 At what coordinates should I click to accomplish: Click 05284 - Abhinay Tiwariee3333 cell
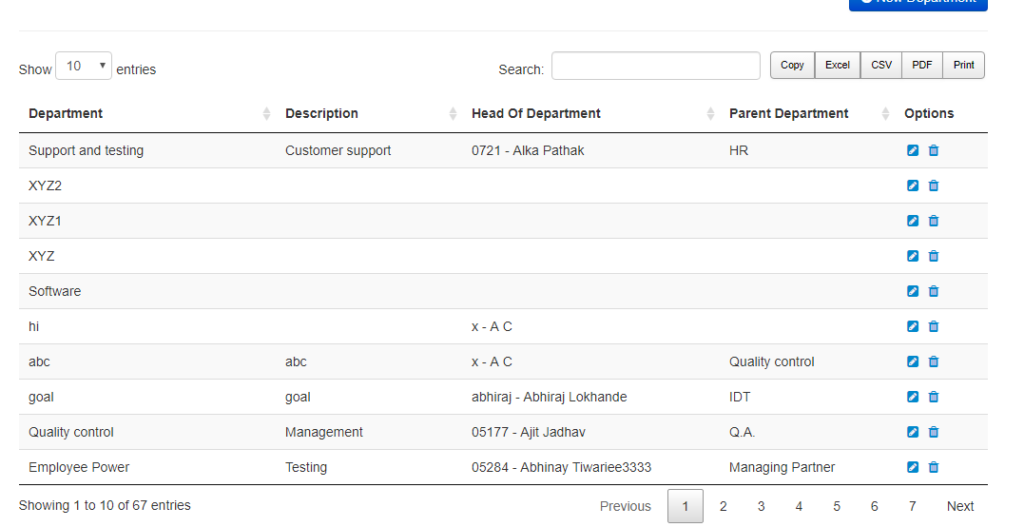[x=562, y=468]
